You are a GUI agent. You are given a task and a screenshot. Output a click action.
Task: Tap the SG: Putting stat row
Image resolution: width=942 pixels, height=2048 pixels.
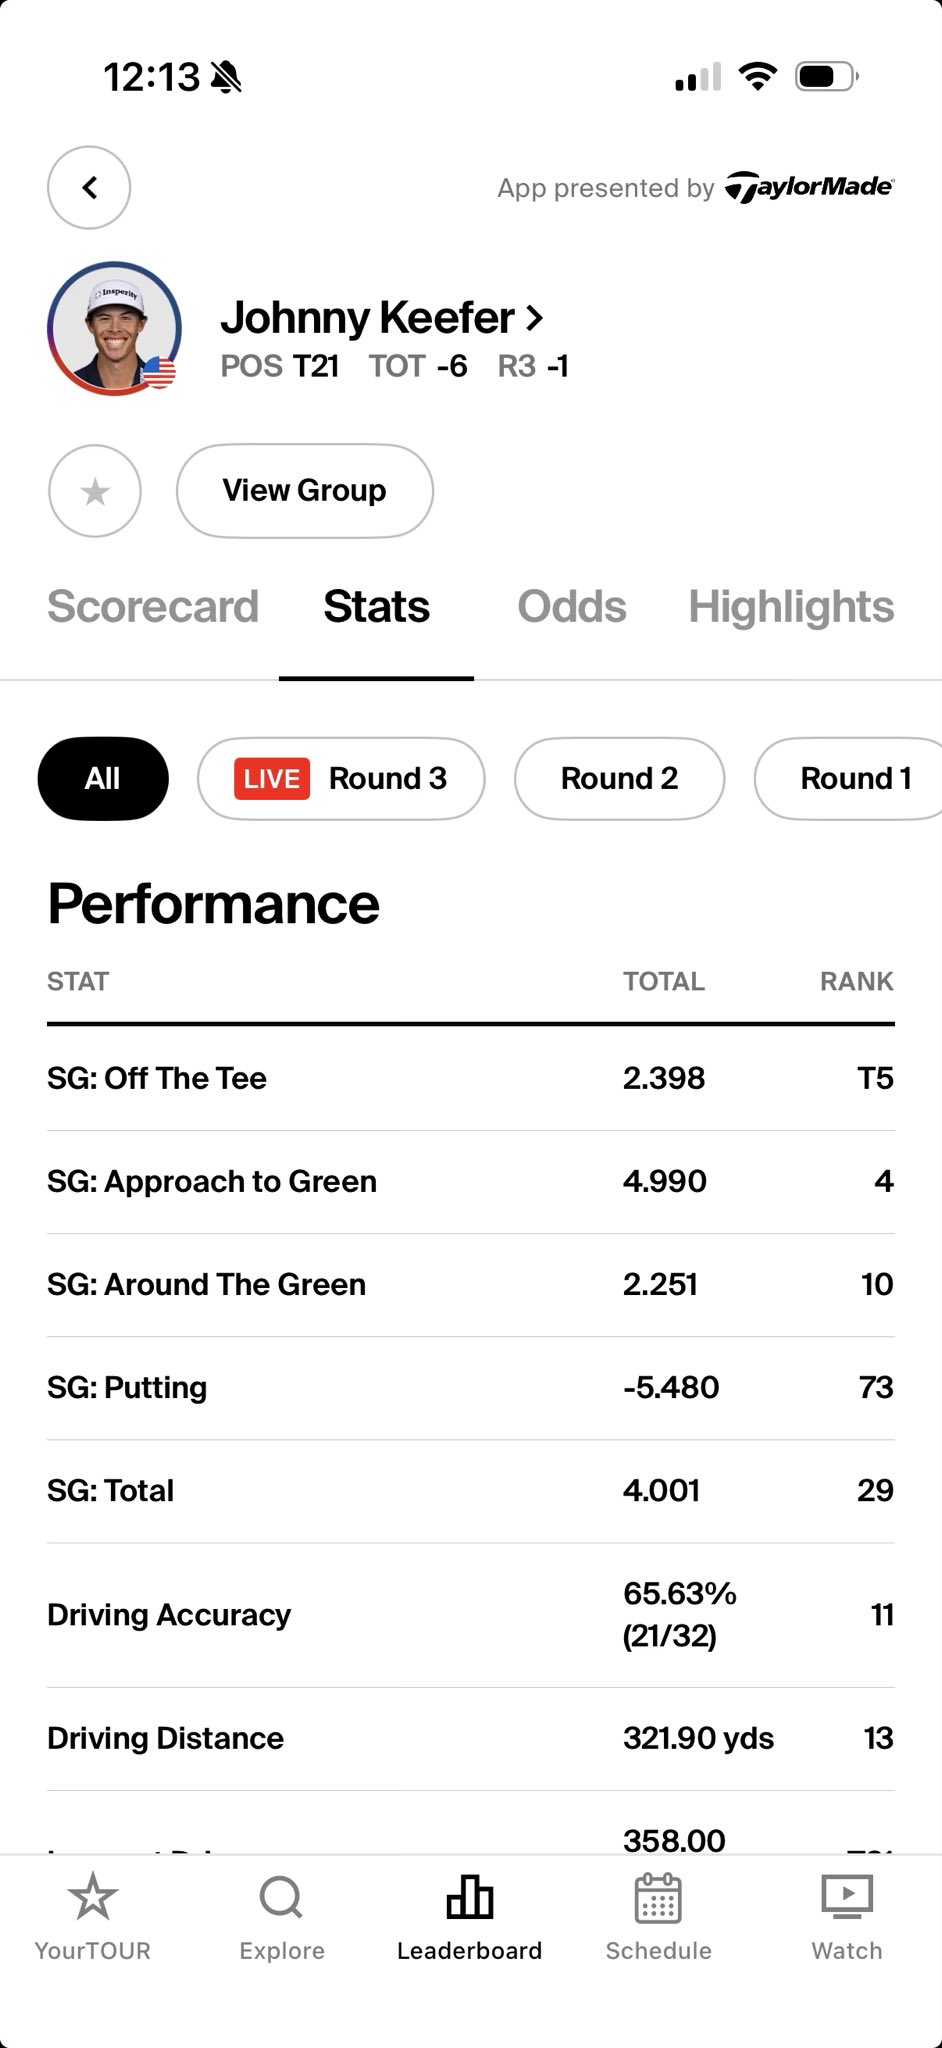point(470,1387)
